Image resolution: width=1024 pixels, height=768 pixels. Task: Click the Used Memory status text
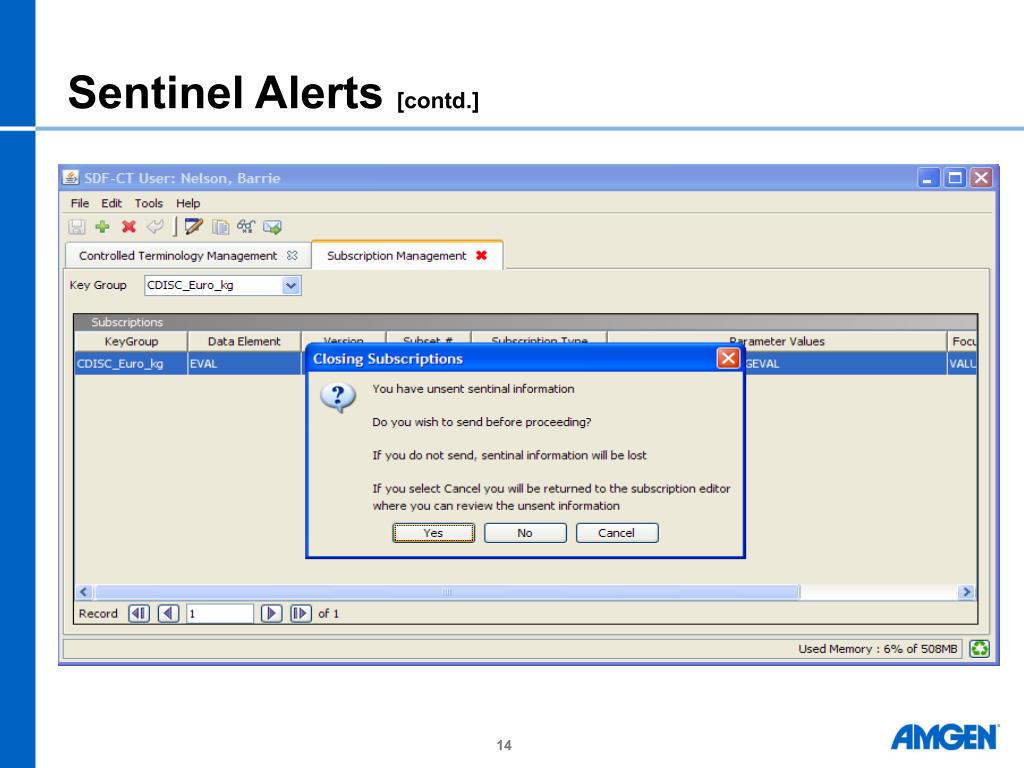click(877, 648)
